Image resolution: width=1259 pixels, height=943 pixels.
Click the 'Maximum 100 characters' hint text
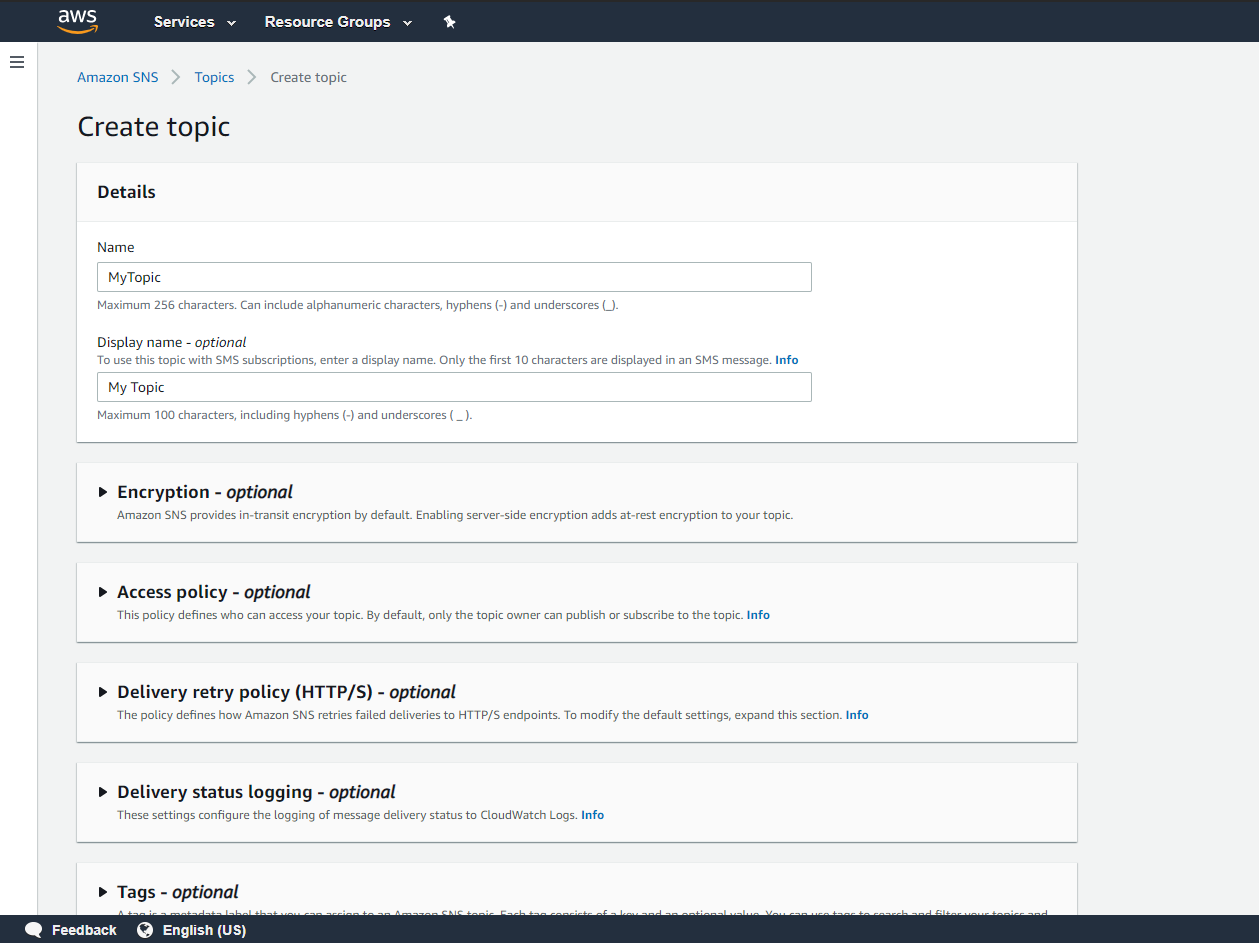pyautogui.click(x=285, y=415)
